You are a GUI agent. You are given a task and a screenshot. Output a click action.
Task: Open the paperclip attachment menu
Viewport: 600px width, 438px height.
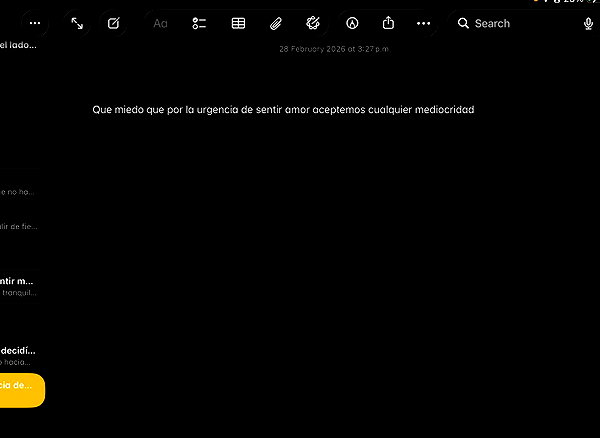276,24
